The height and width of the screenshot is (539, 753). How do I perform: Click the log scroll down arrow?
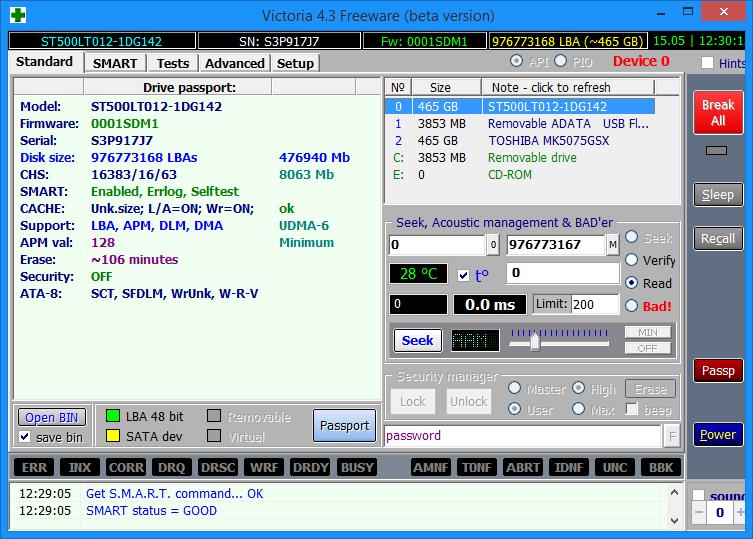(674, 521)
